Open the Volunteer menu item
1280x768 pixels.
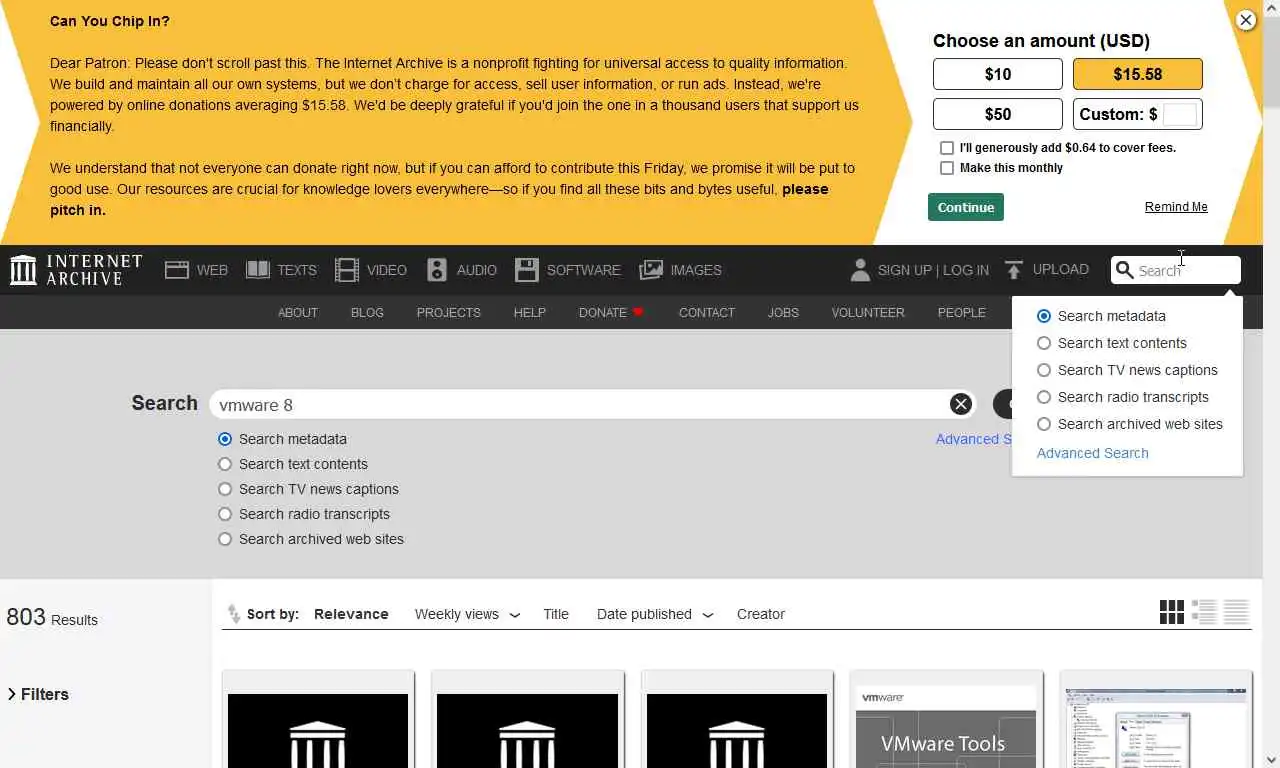coord(868,312)
